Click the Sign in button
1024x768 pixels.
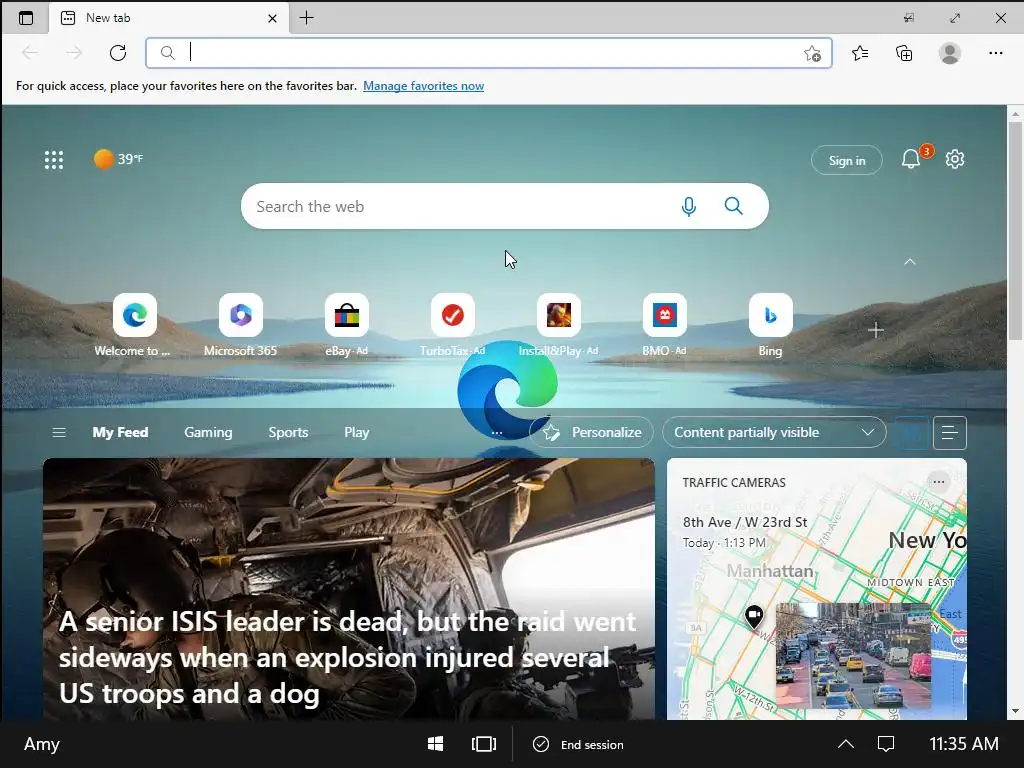point(846,160)
